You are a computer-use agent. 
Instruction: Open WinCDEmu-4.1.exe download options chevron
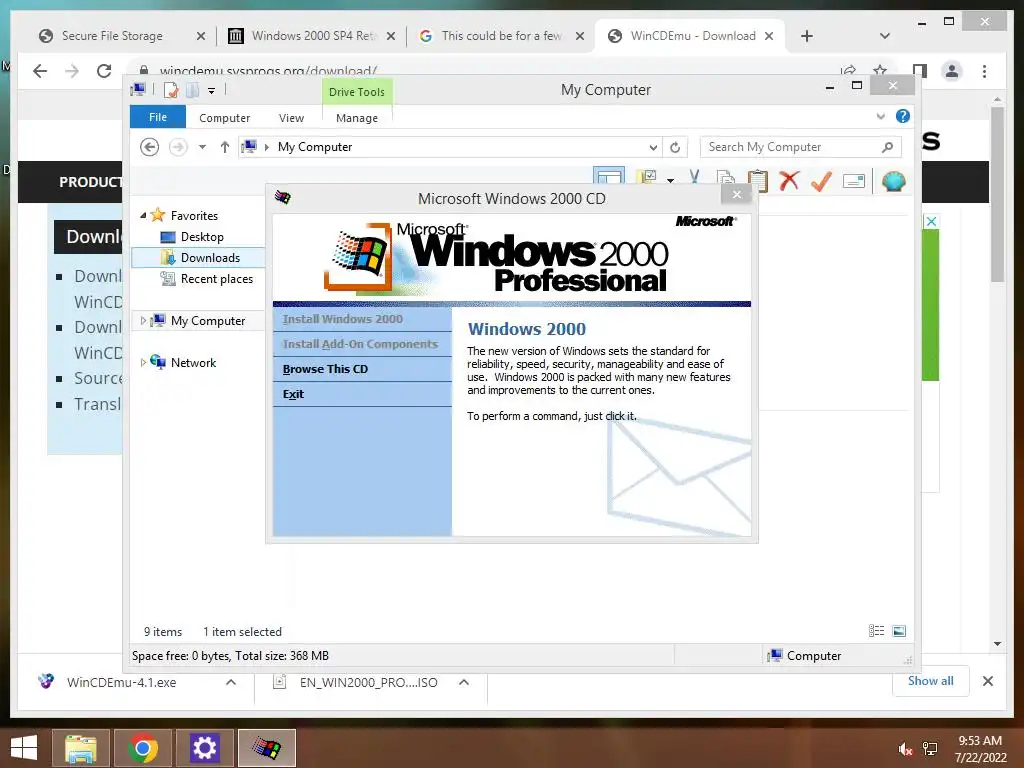point(231,682)
